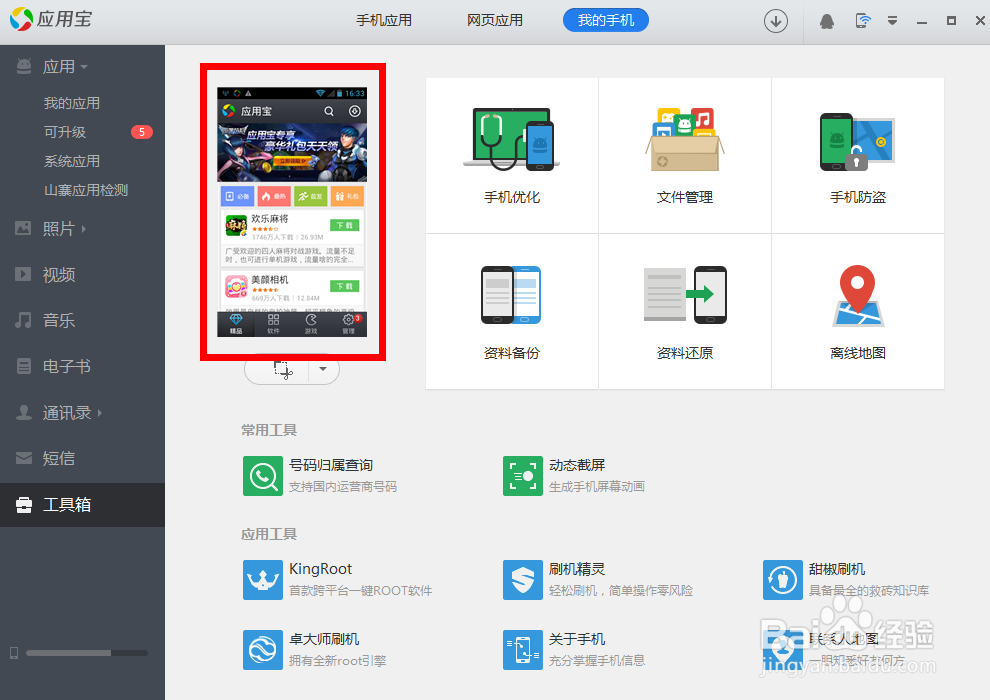The height and width of the screenshot is (700, 990).
Task: Click the phone screen preview thumbnail
Action: (292, 212)
